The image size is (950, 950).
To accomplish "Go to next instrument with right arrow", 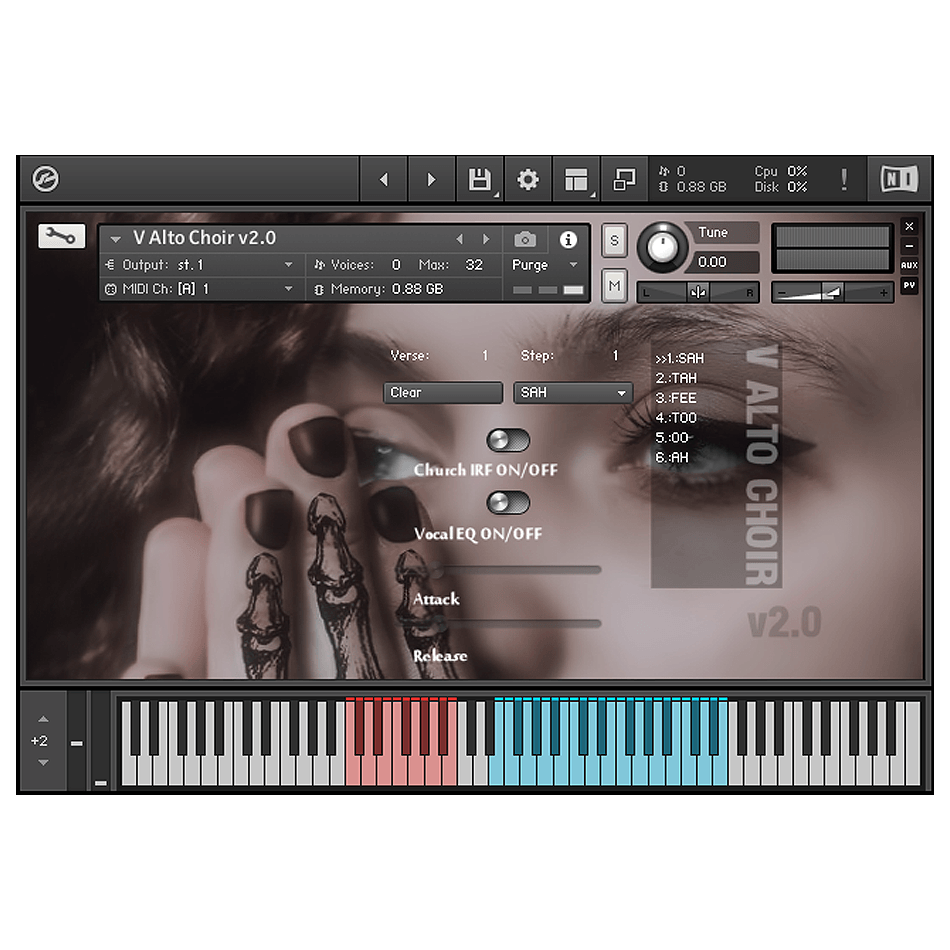I will coord(431,179).
